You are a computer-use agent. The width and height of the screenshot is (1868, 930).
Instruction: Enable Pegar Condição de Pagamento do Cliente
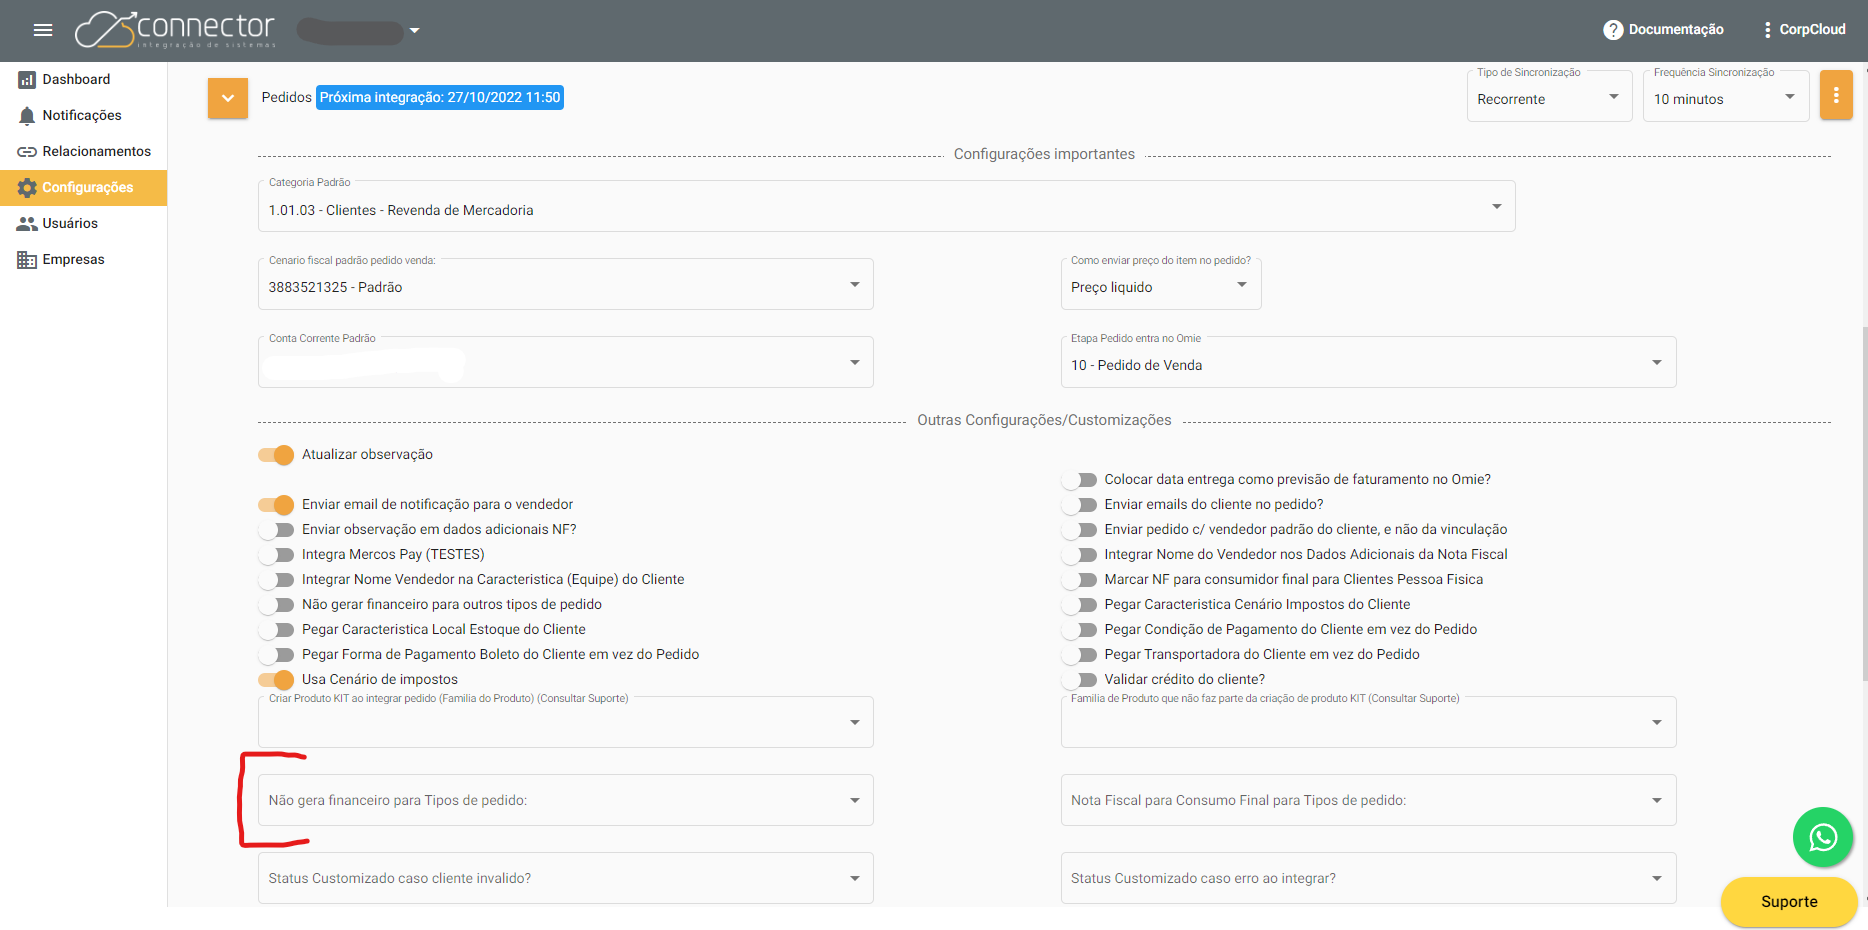coord(1079,630)
